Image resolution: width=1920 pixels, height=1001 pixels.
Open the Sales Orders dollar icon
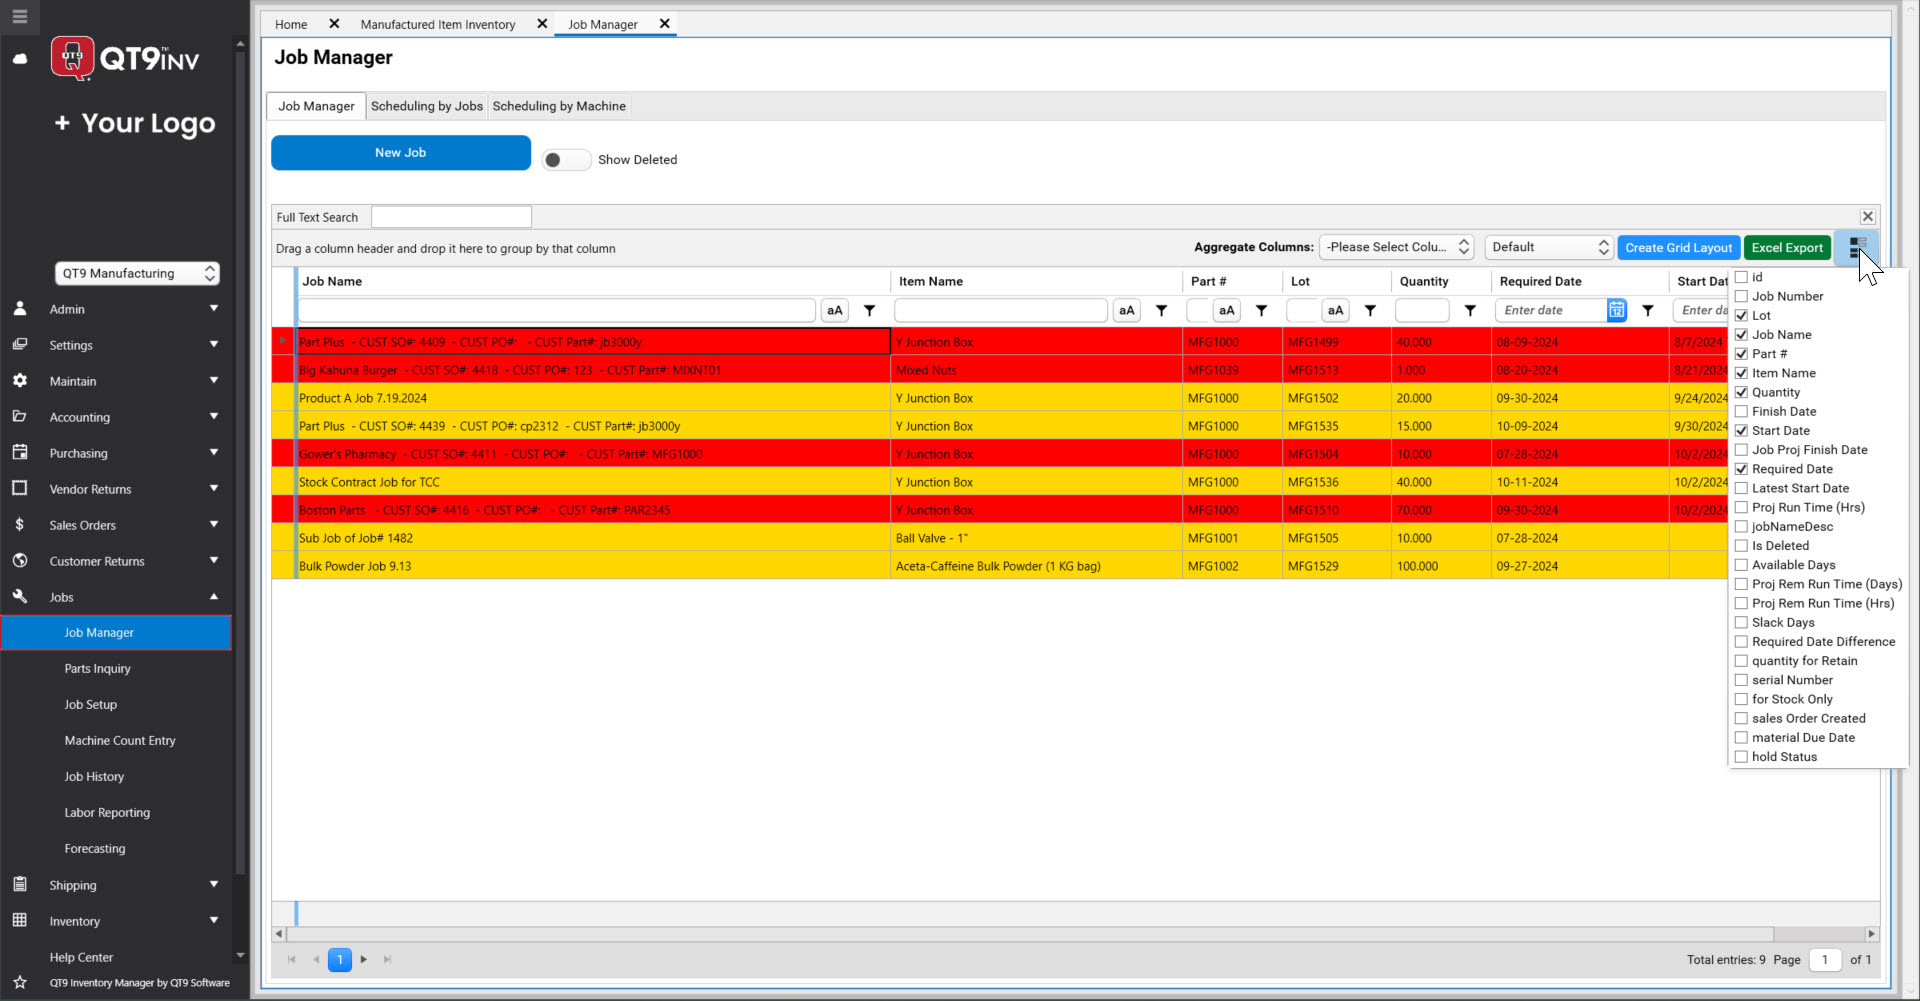(x=20, y=524)
